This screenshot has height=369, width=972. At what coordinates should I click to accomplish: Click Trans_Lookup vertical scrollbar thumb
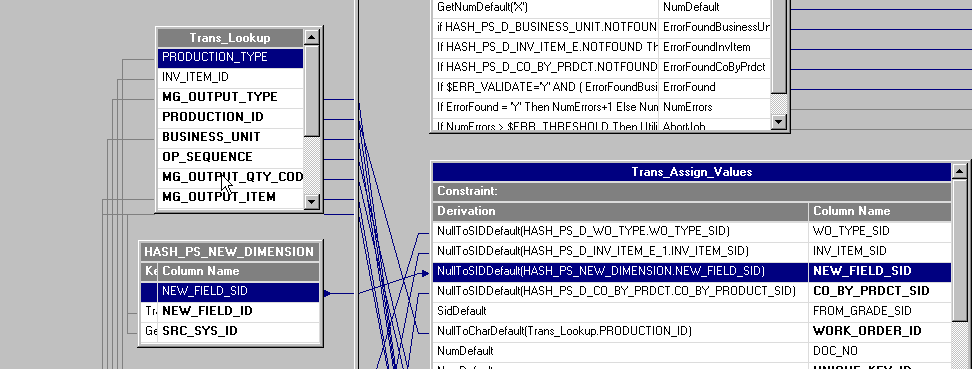click(x=312, y=91)
